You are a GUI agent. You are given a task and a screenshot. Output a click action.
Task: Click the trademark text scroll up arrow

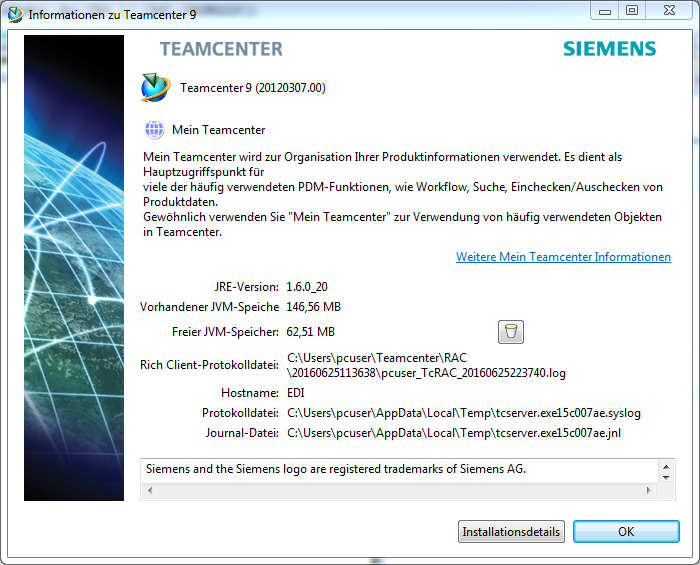[666, 467]
